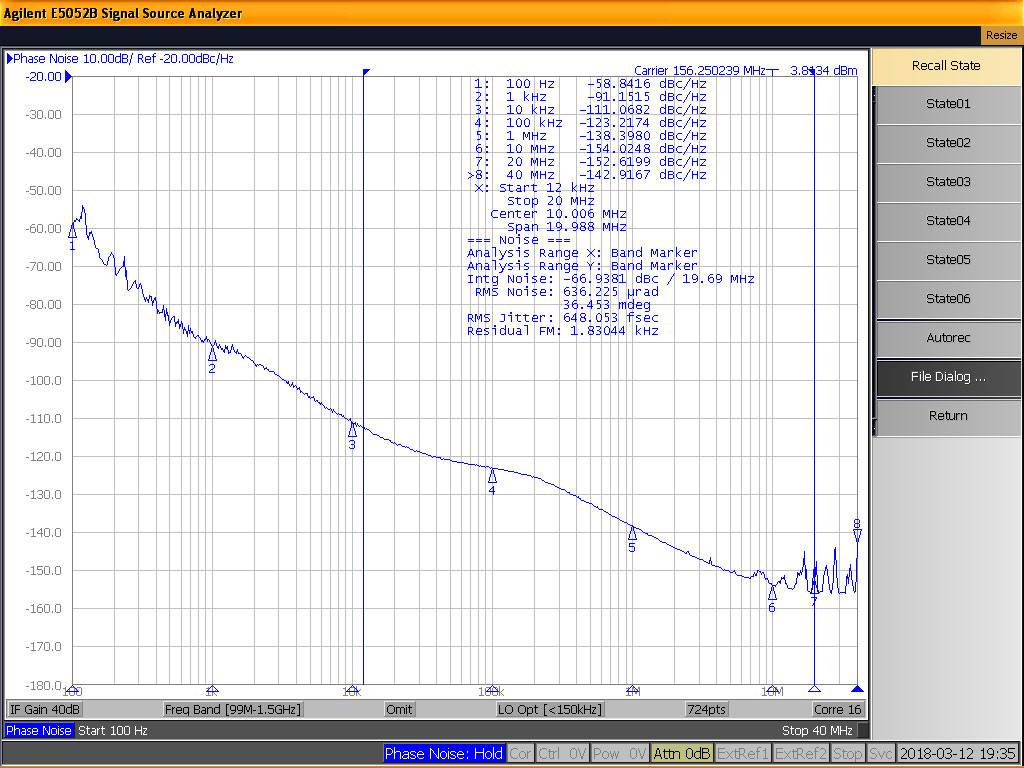
Task: Switch to the Phase Noise tab
Action: (x=39, y=731)
